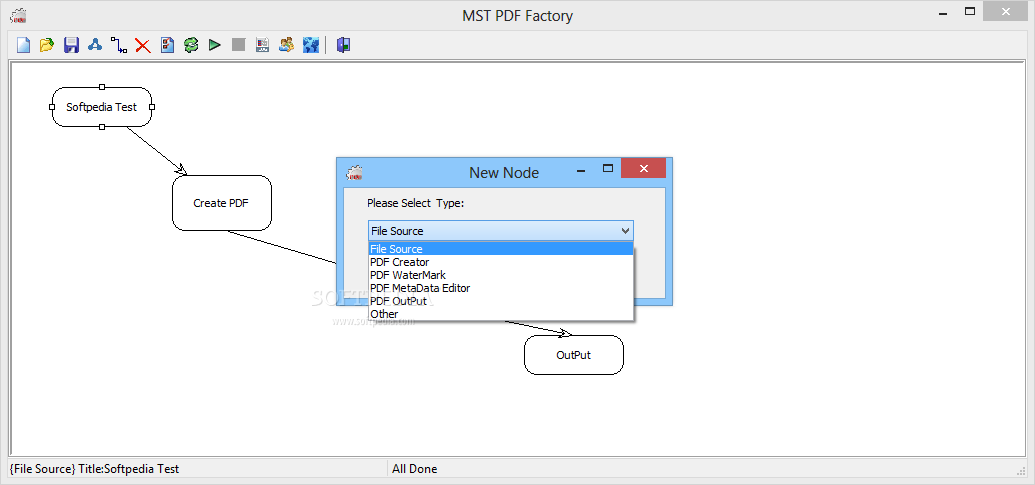This screenshot has width=1035, height=485.
Task: Click the users group icon in toolbar
Action: 286,45
